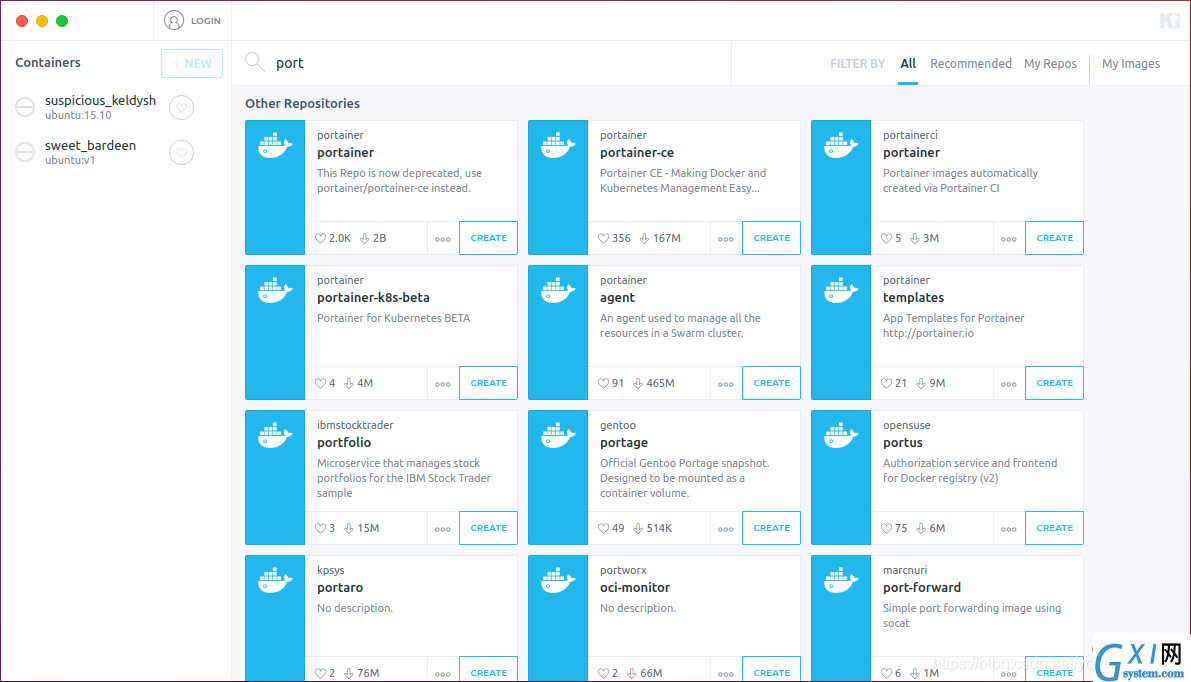This screenshot has height=682, width=1191.
Task: Click suspicious_keldysh container status icon
Action: [25, 107]
